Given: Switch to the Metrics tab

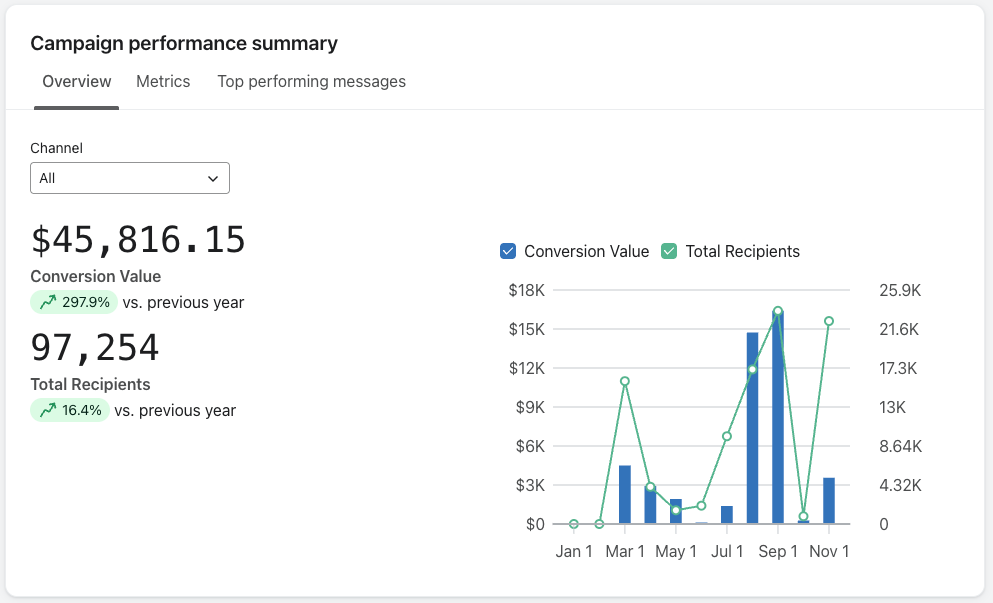Looking at the screenshot, I should click(163, 82).
